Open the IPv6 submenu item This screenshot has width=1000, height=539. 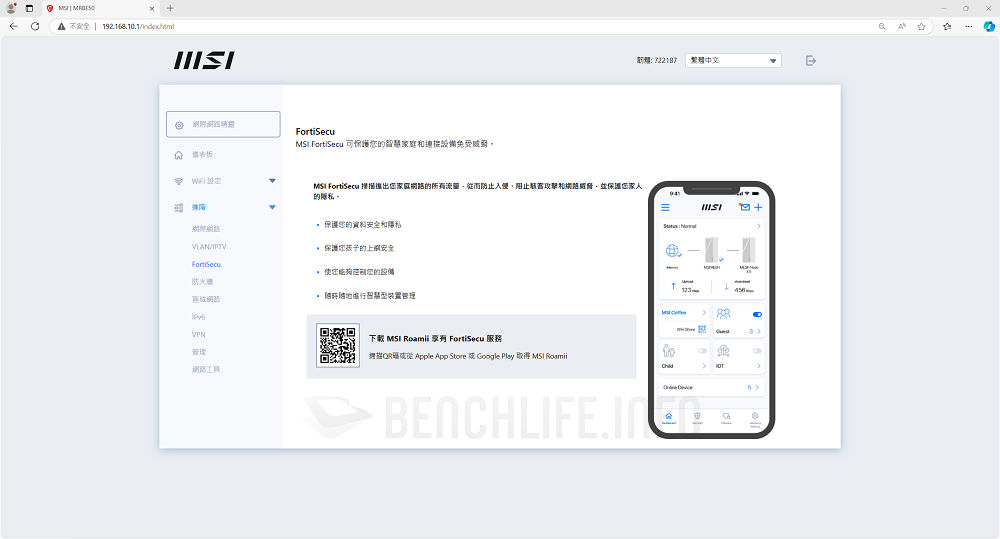198,317
